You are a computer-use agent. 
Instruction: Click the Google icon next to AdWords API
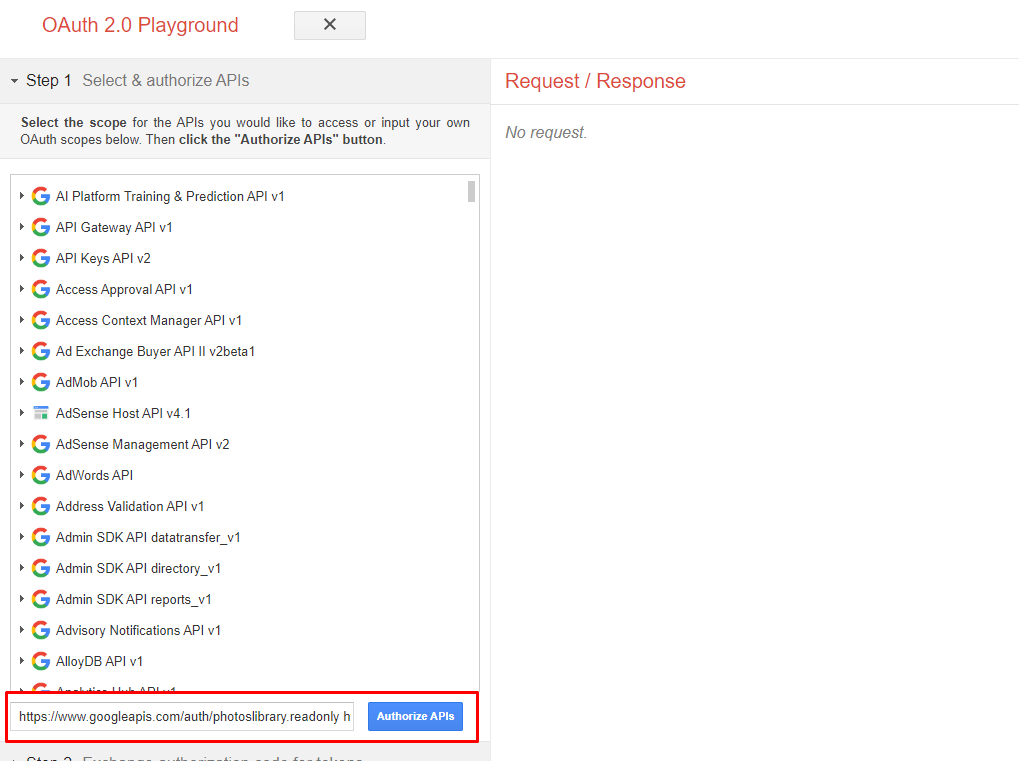[x=40, y=474]
